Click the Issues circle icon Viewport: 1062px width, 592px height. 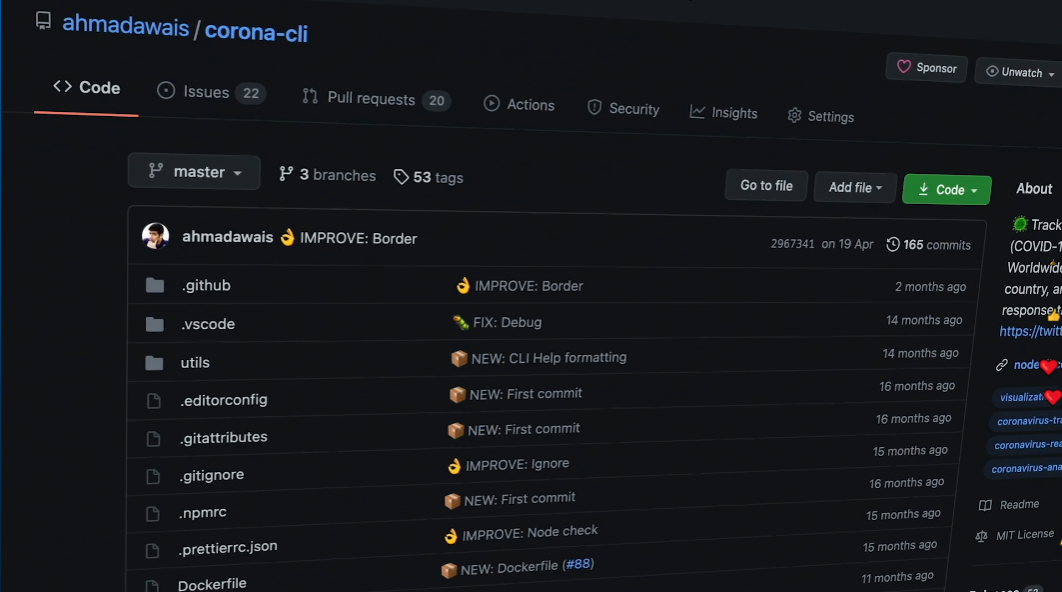(166, 90)
